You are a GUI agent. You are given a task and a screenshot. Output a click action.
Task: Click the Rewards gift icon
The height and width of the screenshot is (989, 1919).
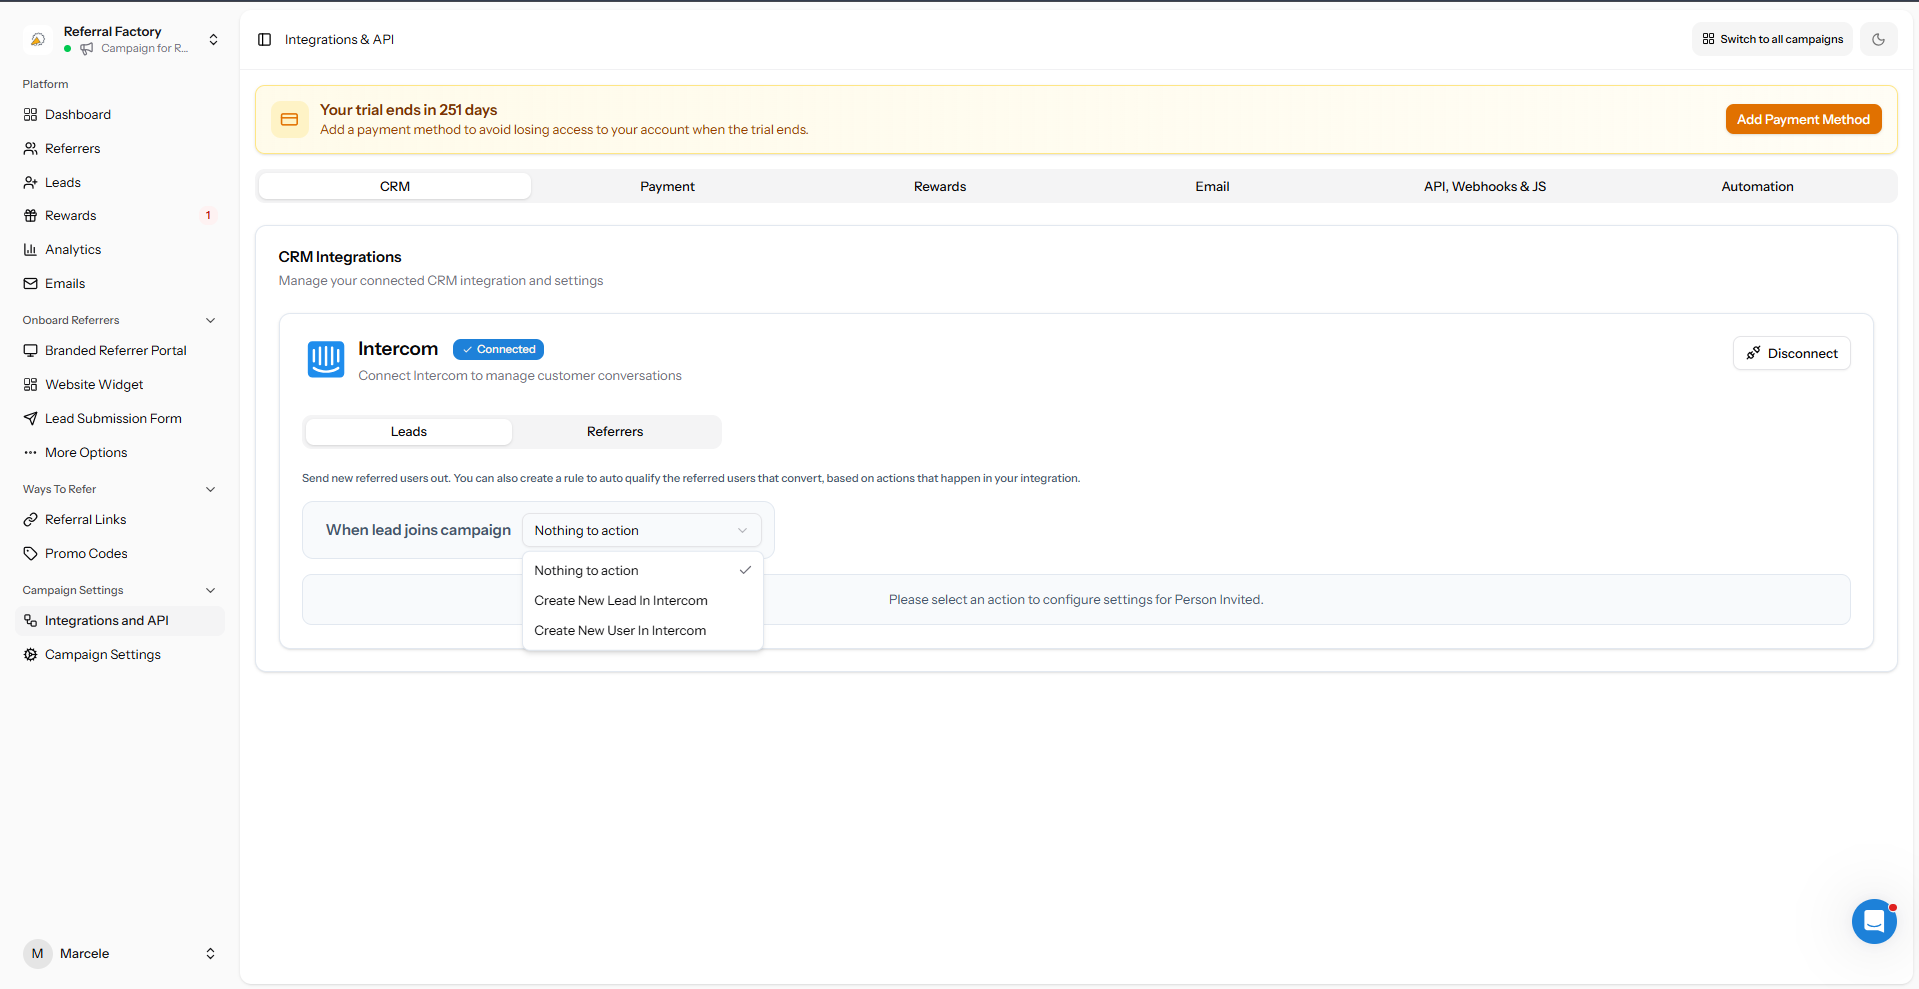31,216
